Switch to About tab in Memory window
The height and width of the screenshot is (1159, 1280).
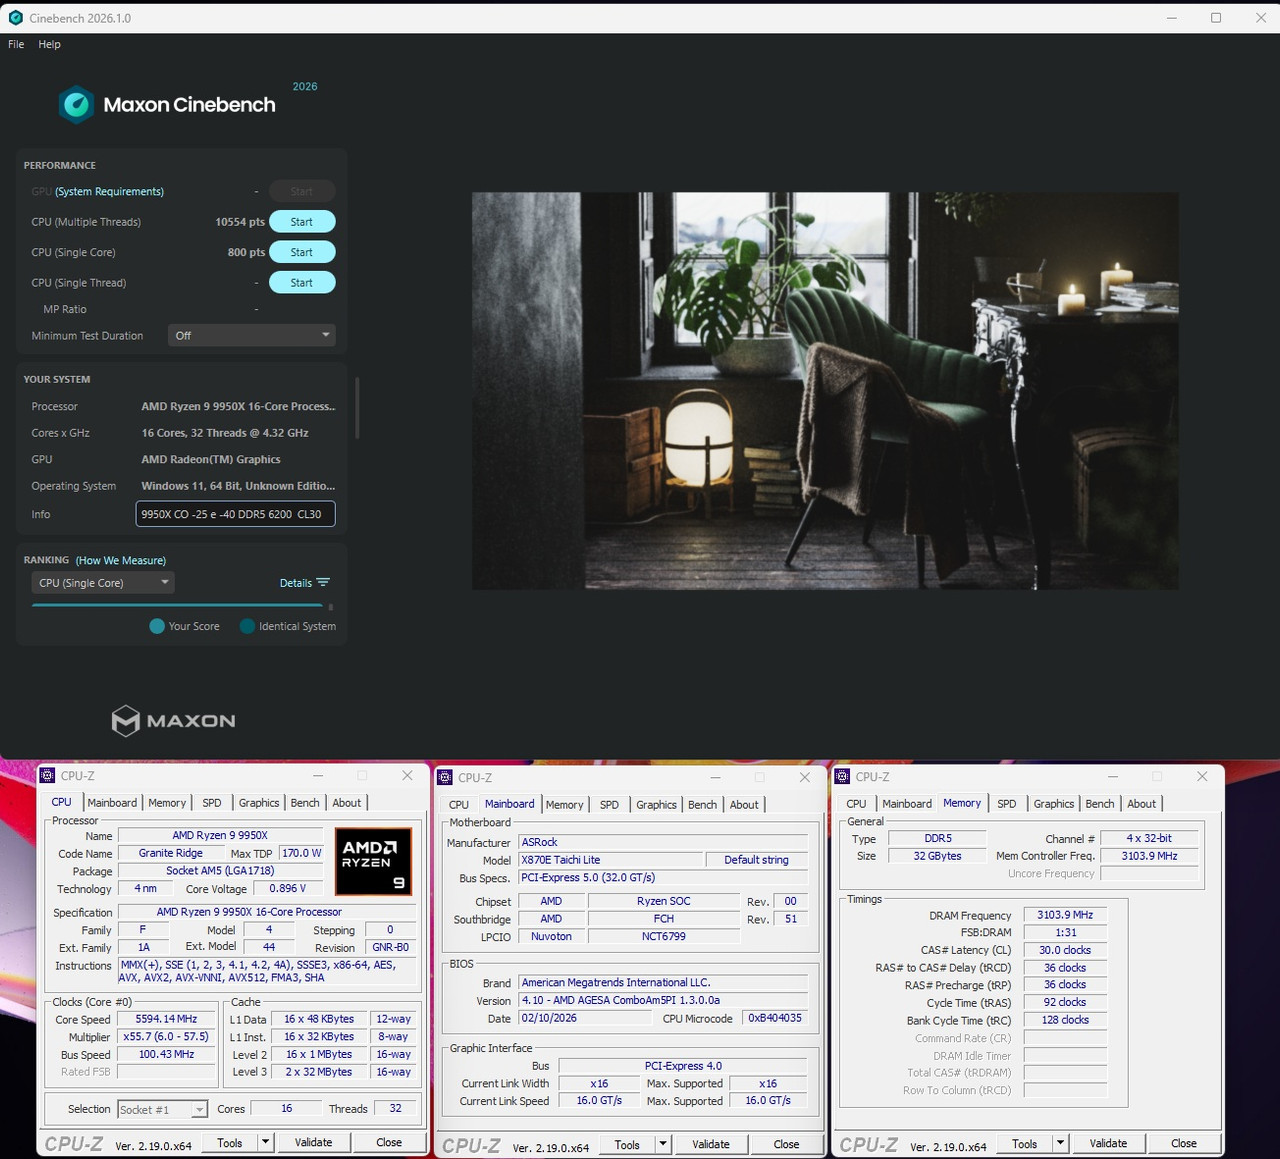click(1142, 804)
